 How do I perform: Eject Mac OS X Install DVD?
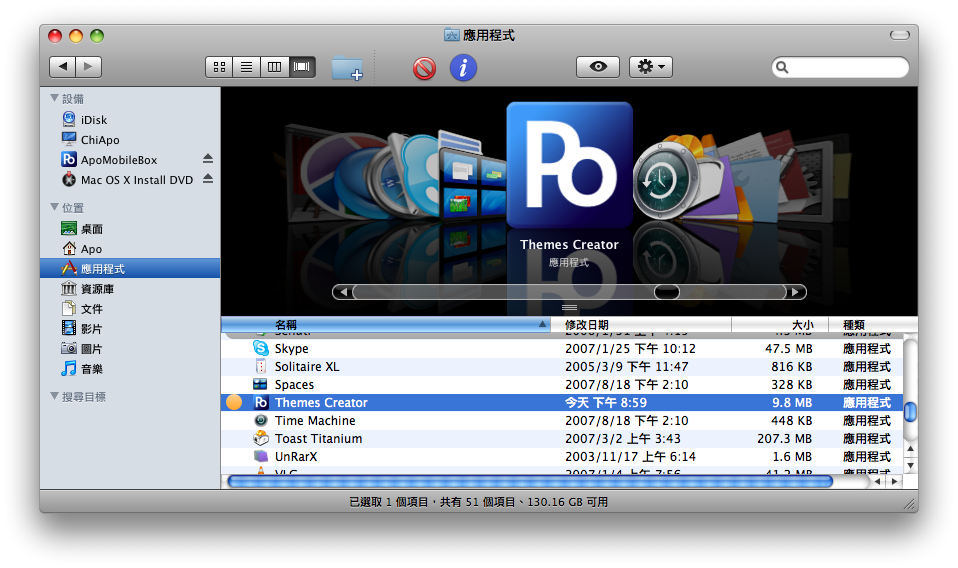[x=208, y=179]
